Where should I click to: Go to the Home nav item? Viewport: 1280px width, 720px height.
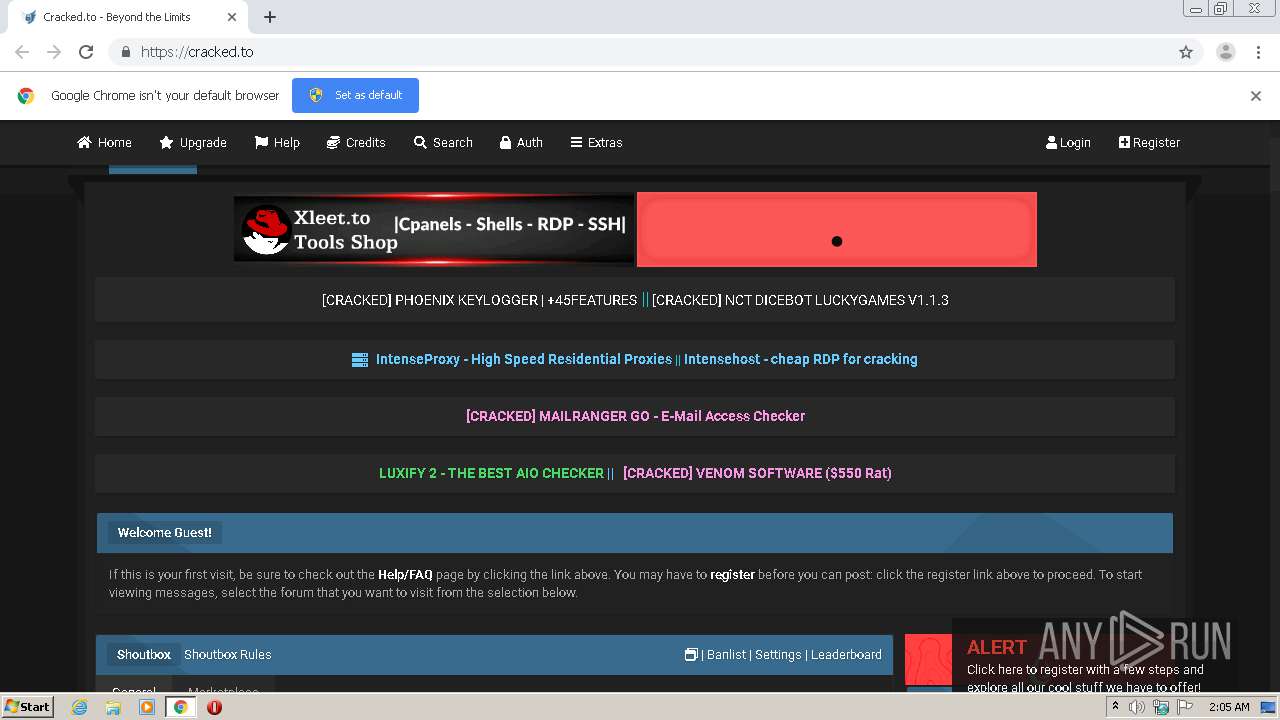pos(104,142)
